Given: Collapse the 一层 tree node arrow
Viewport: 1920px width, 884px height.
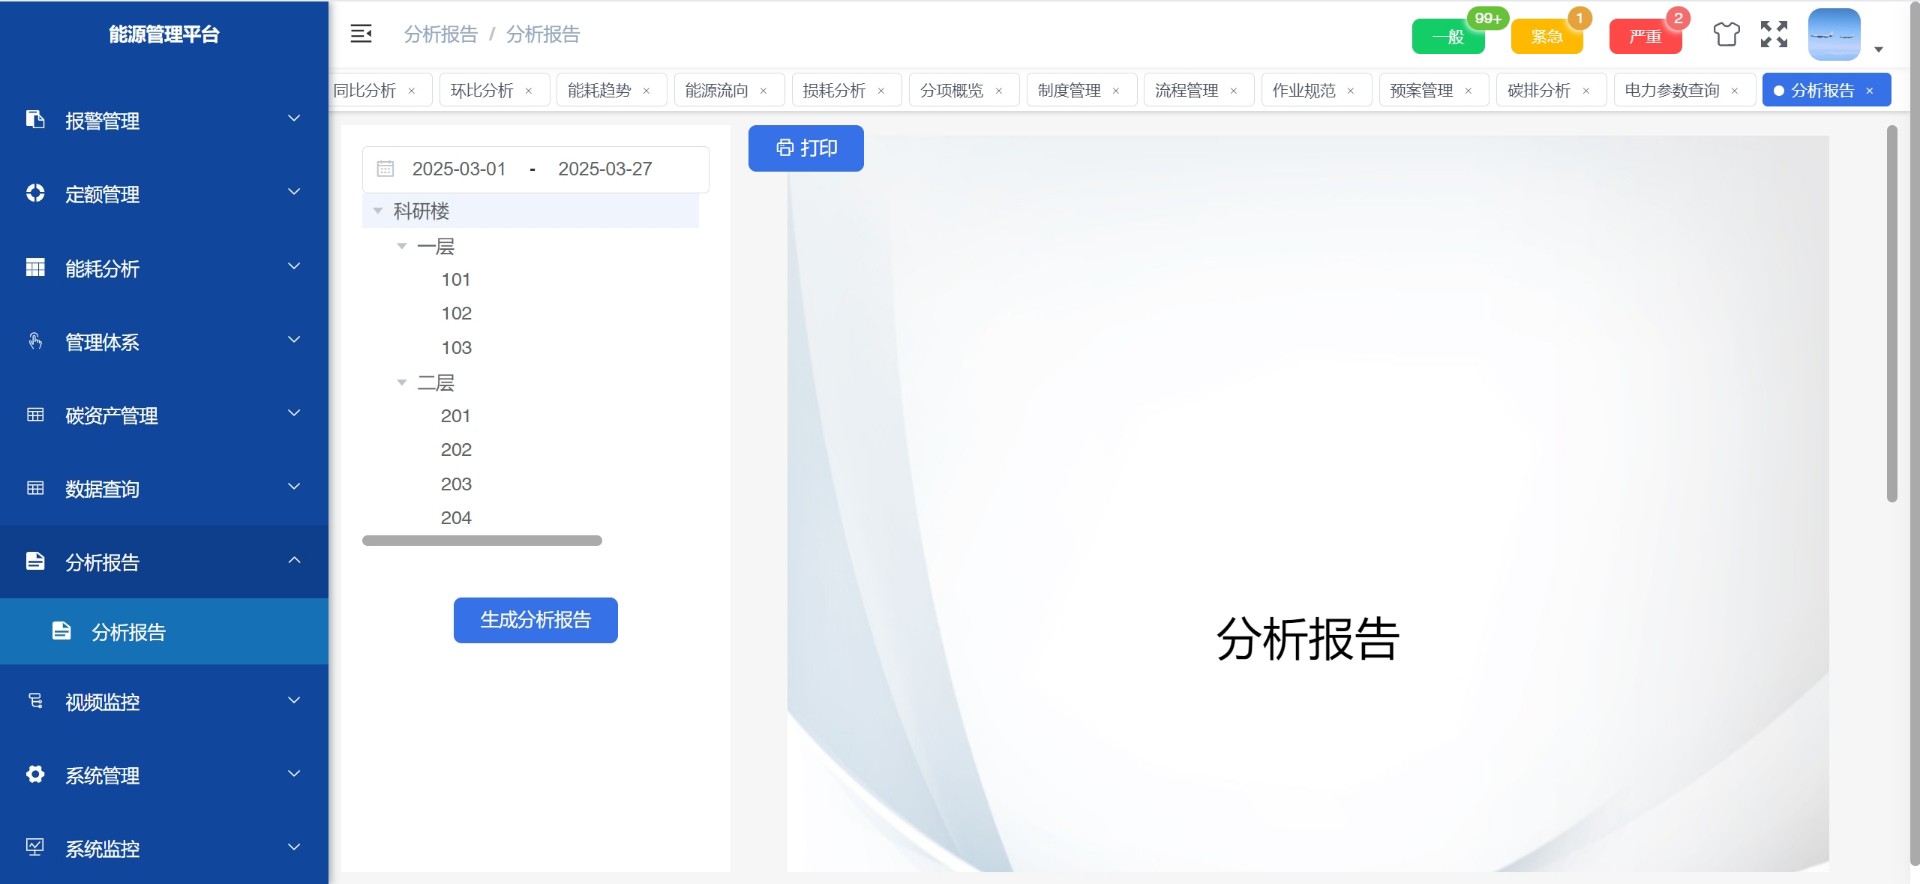Looking at the screenshot, I should (x=402, y=246).
